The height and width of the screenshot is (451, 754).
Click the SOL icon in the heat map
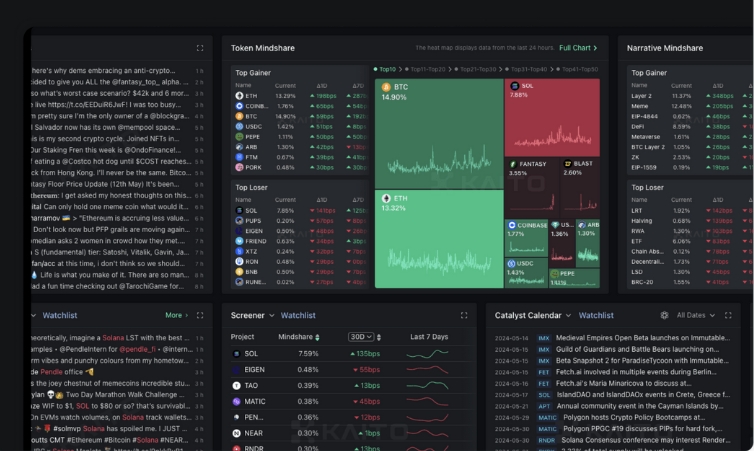coord(515,86)
